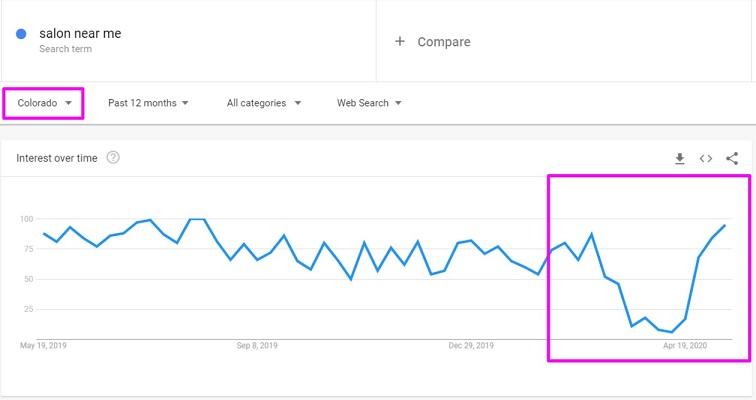This screenshot has width=756, height=400.
Task: Download the Interest over time chart data
Action: point(680,158)
